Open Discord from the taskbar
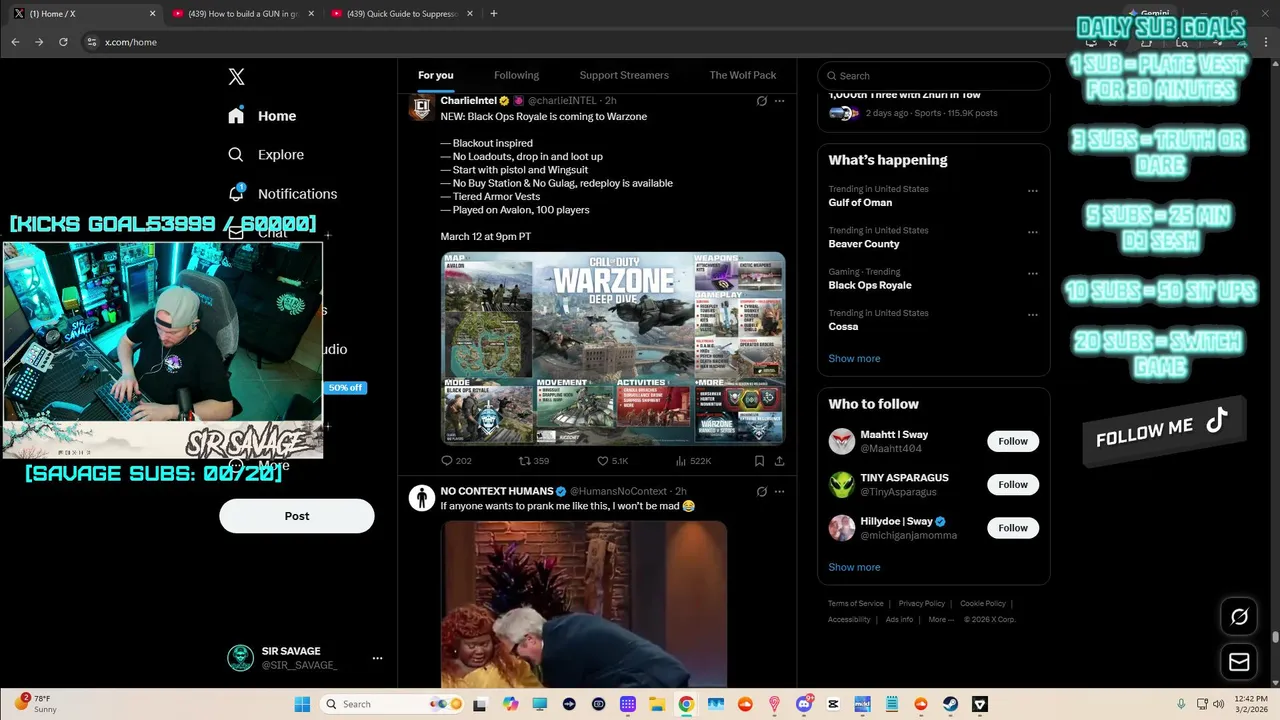1280x720 pixels. pos(804,704)
